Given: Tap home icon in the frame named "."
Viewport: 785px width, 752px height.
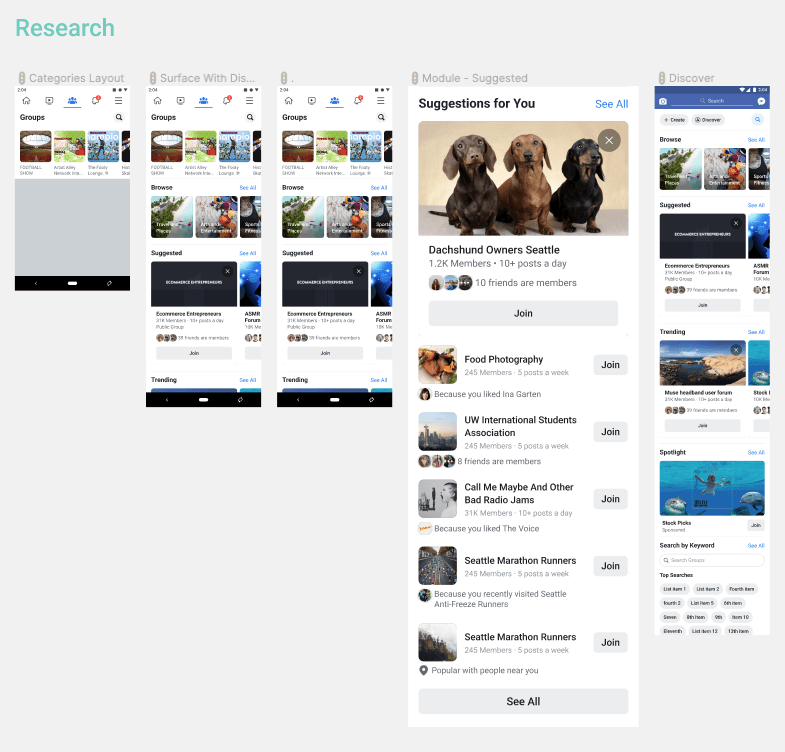Looking at the screenshot, I should tap(289, 101).
